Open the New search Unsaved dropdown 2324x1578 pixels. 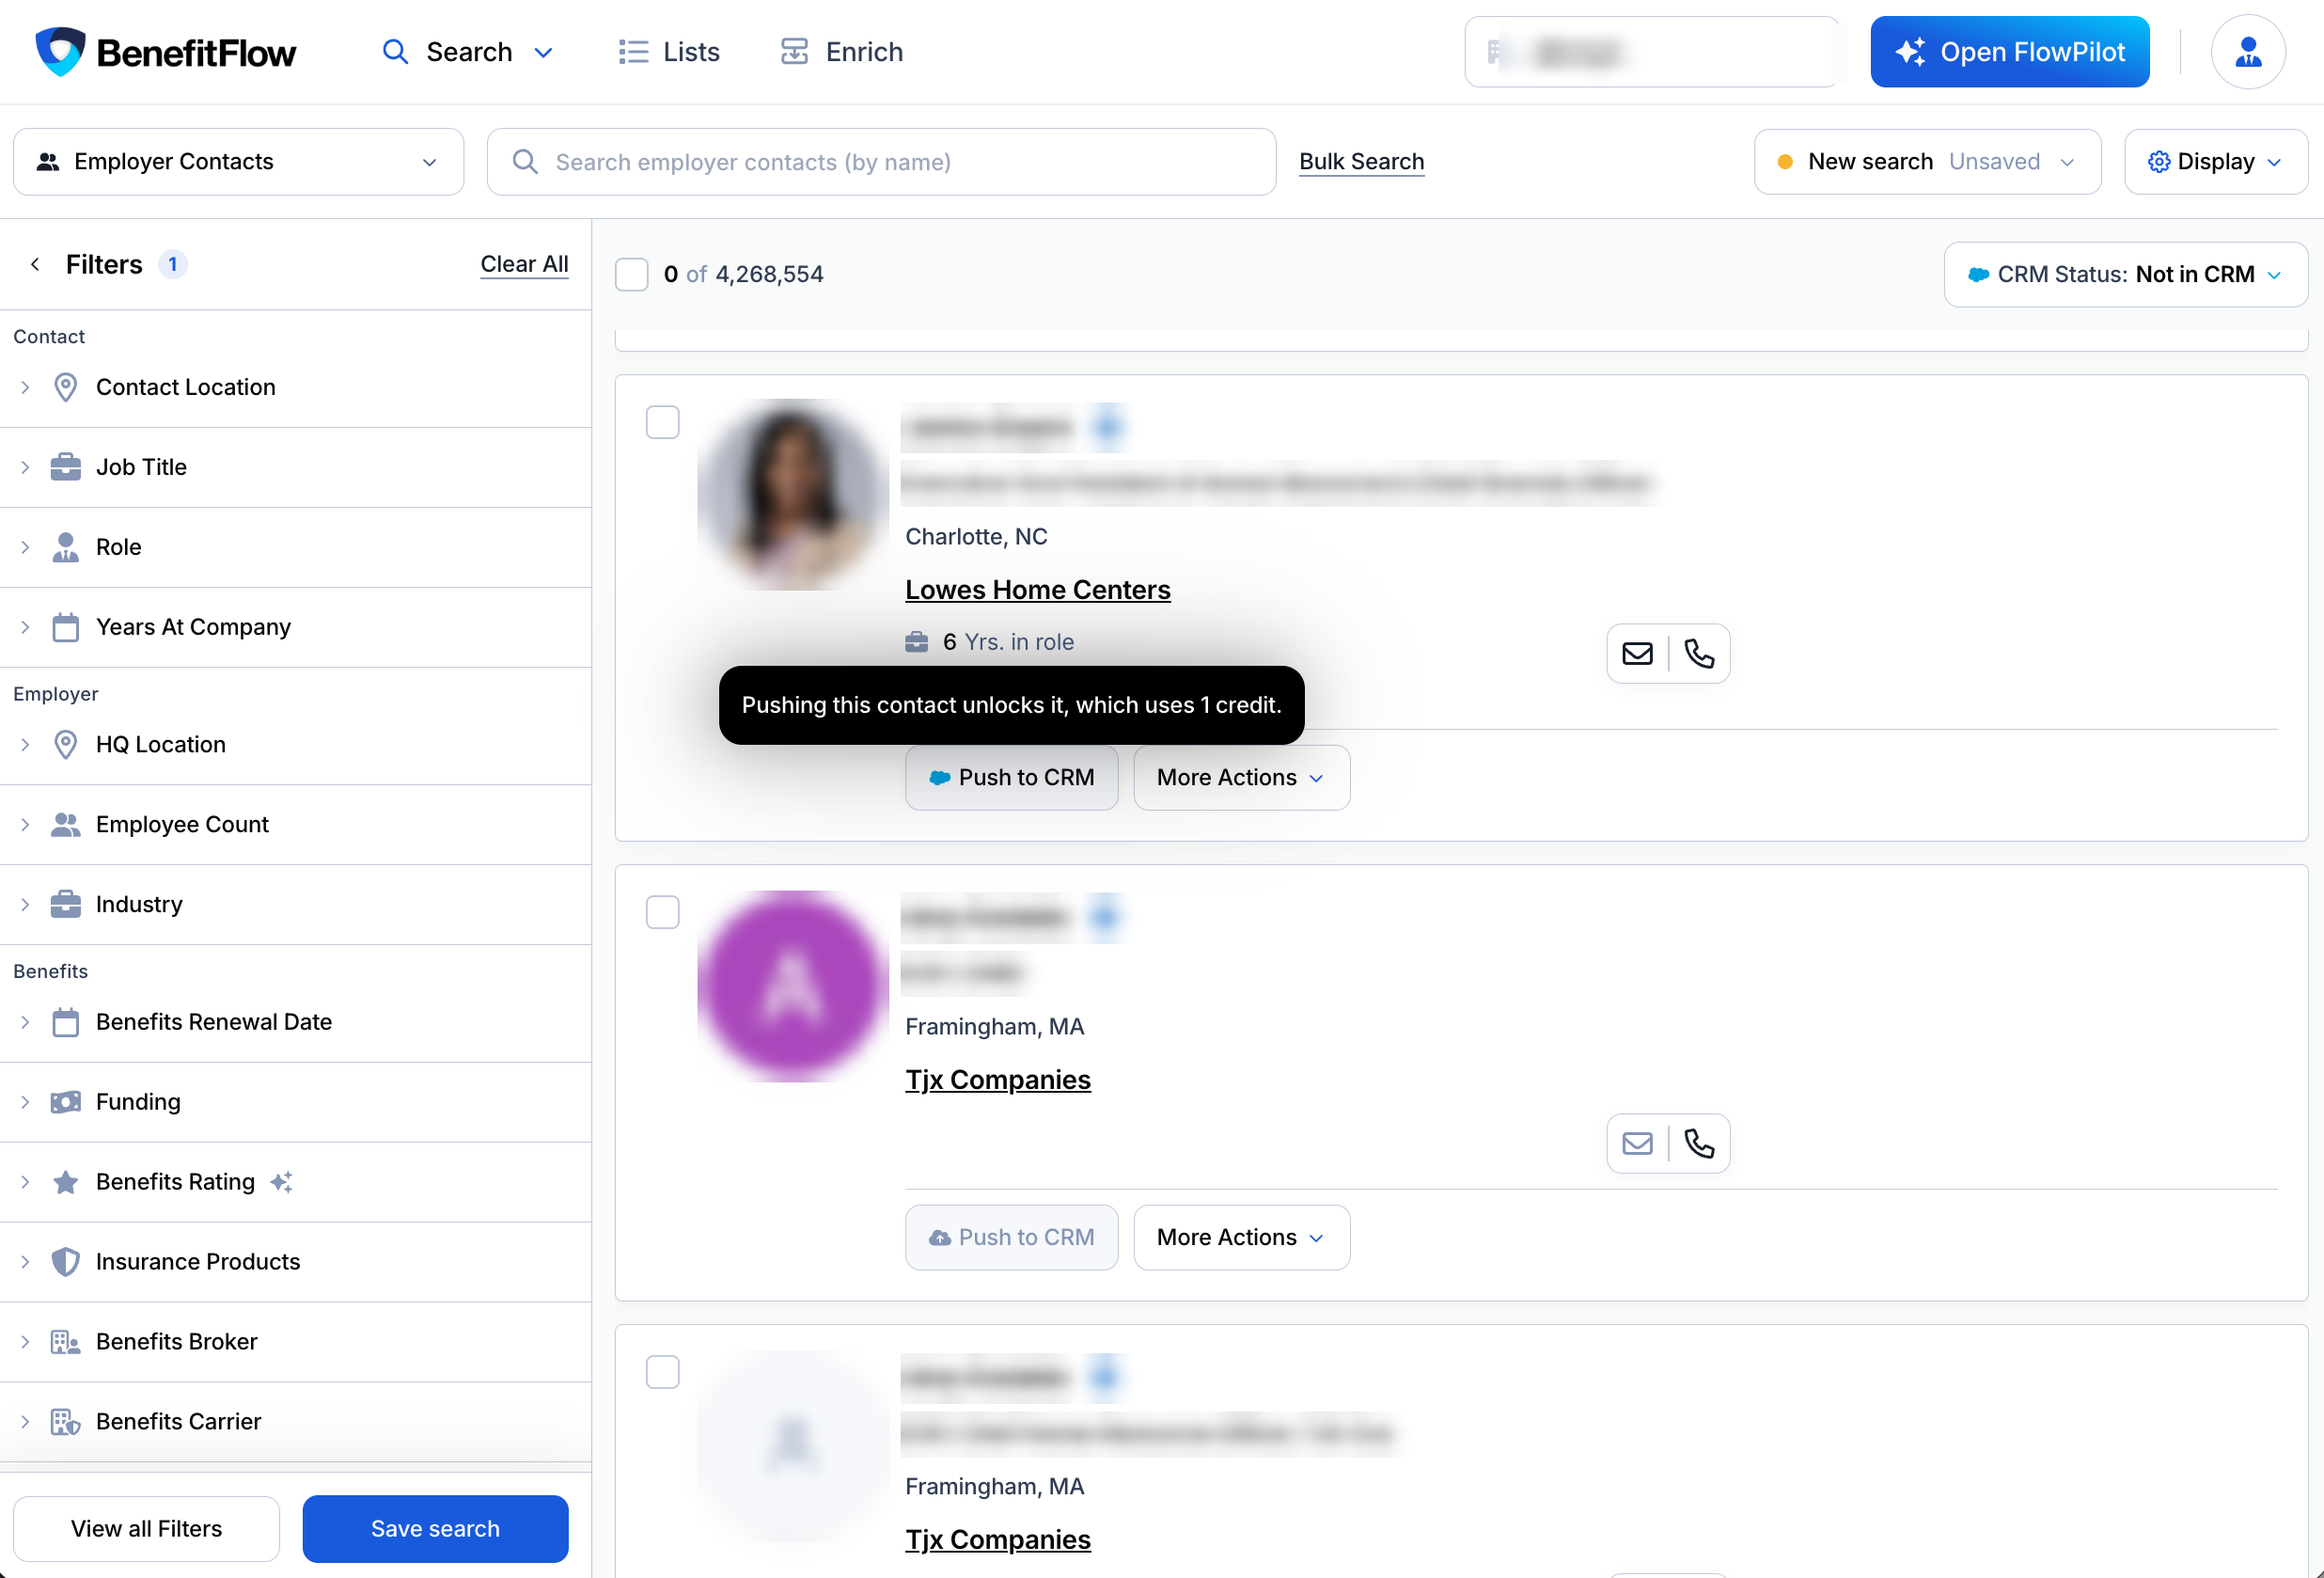point(1927,162)
